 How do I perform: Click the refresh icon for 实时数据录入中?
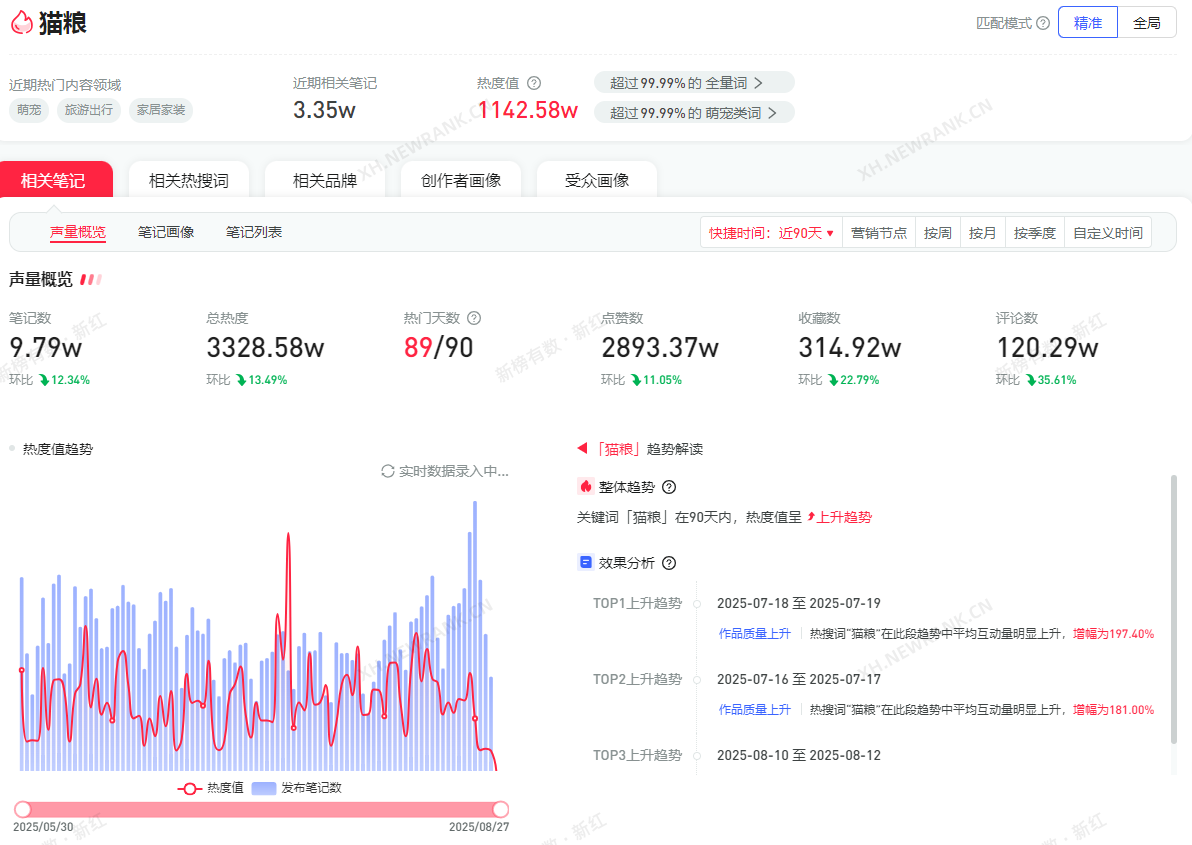tap(388, 471)
